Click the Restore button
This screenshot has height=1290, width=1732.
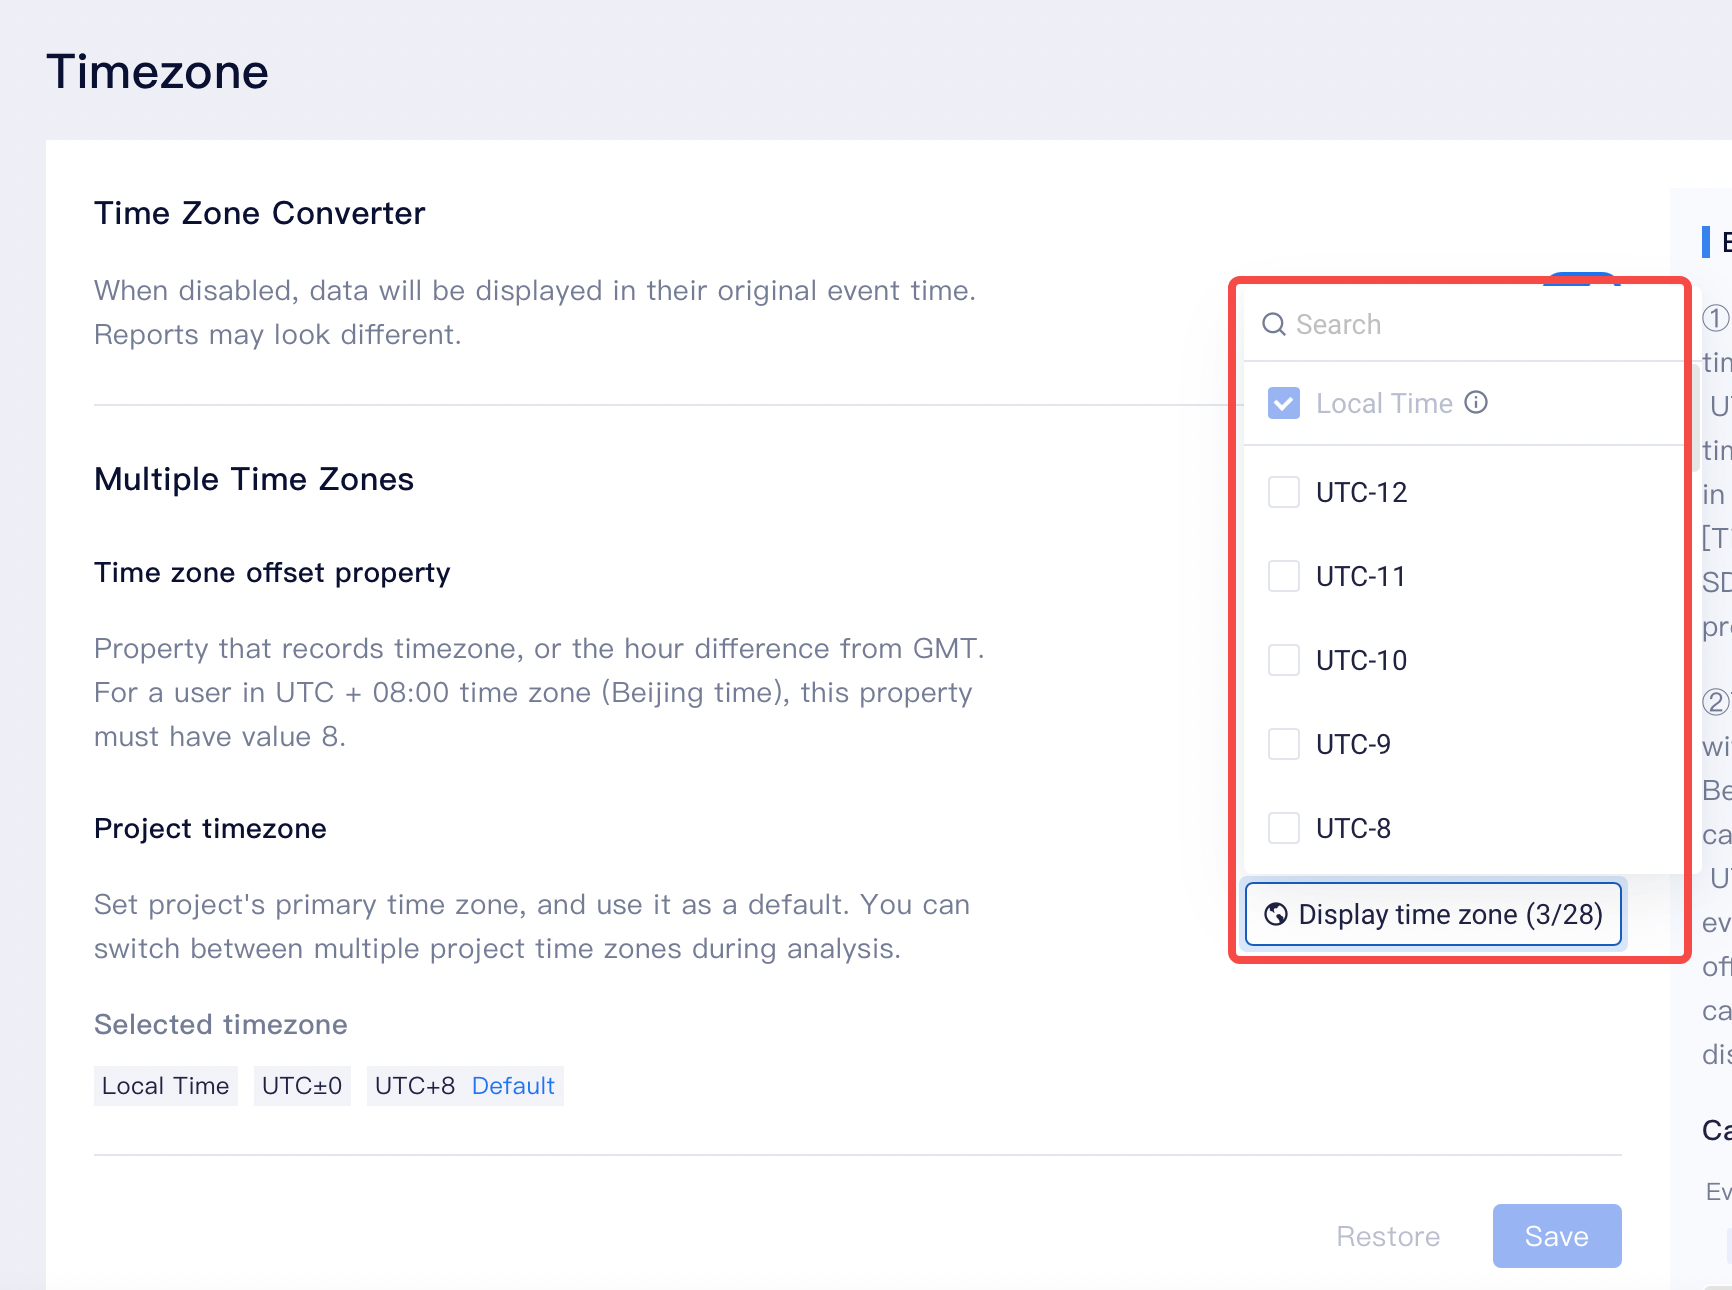(1388, 1236)
